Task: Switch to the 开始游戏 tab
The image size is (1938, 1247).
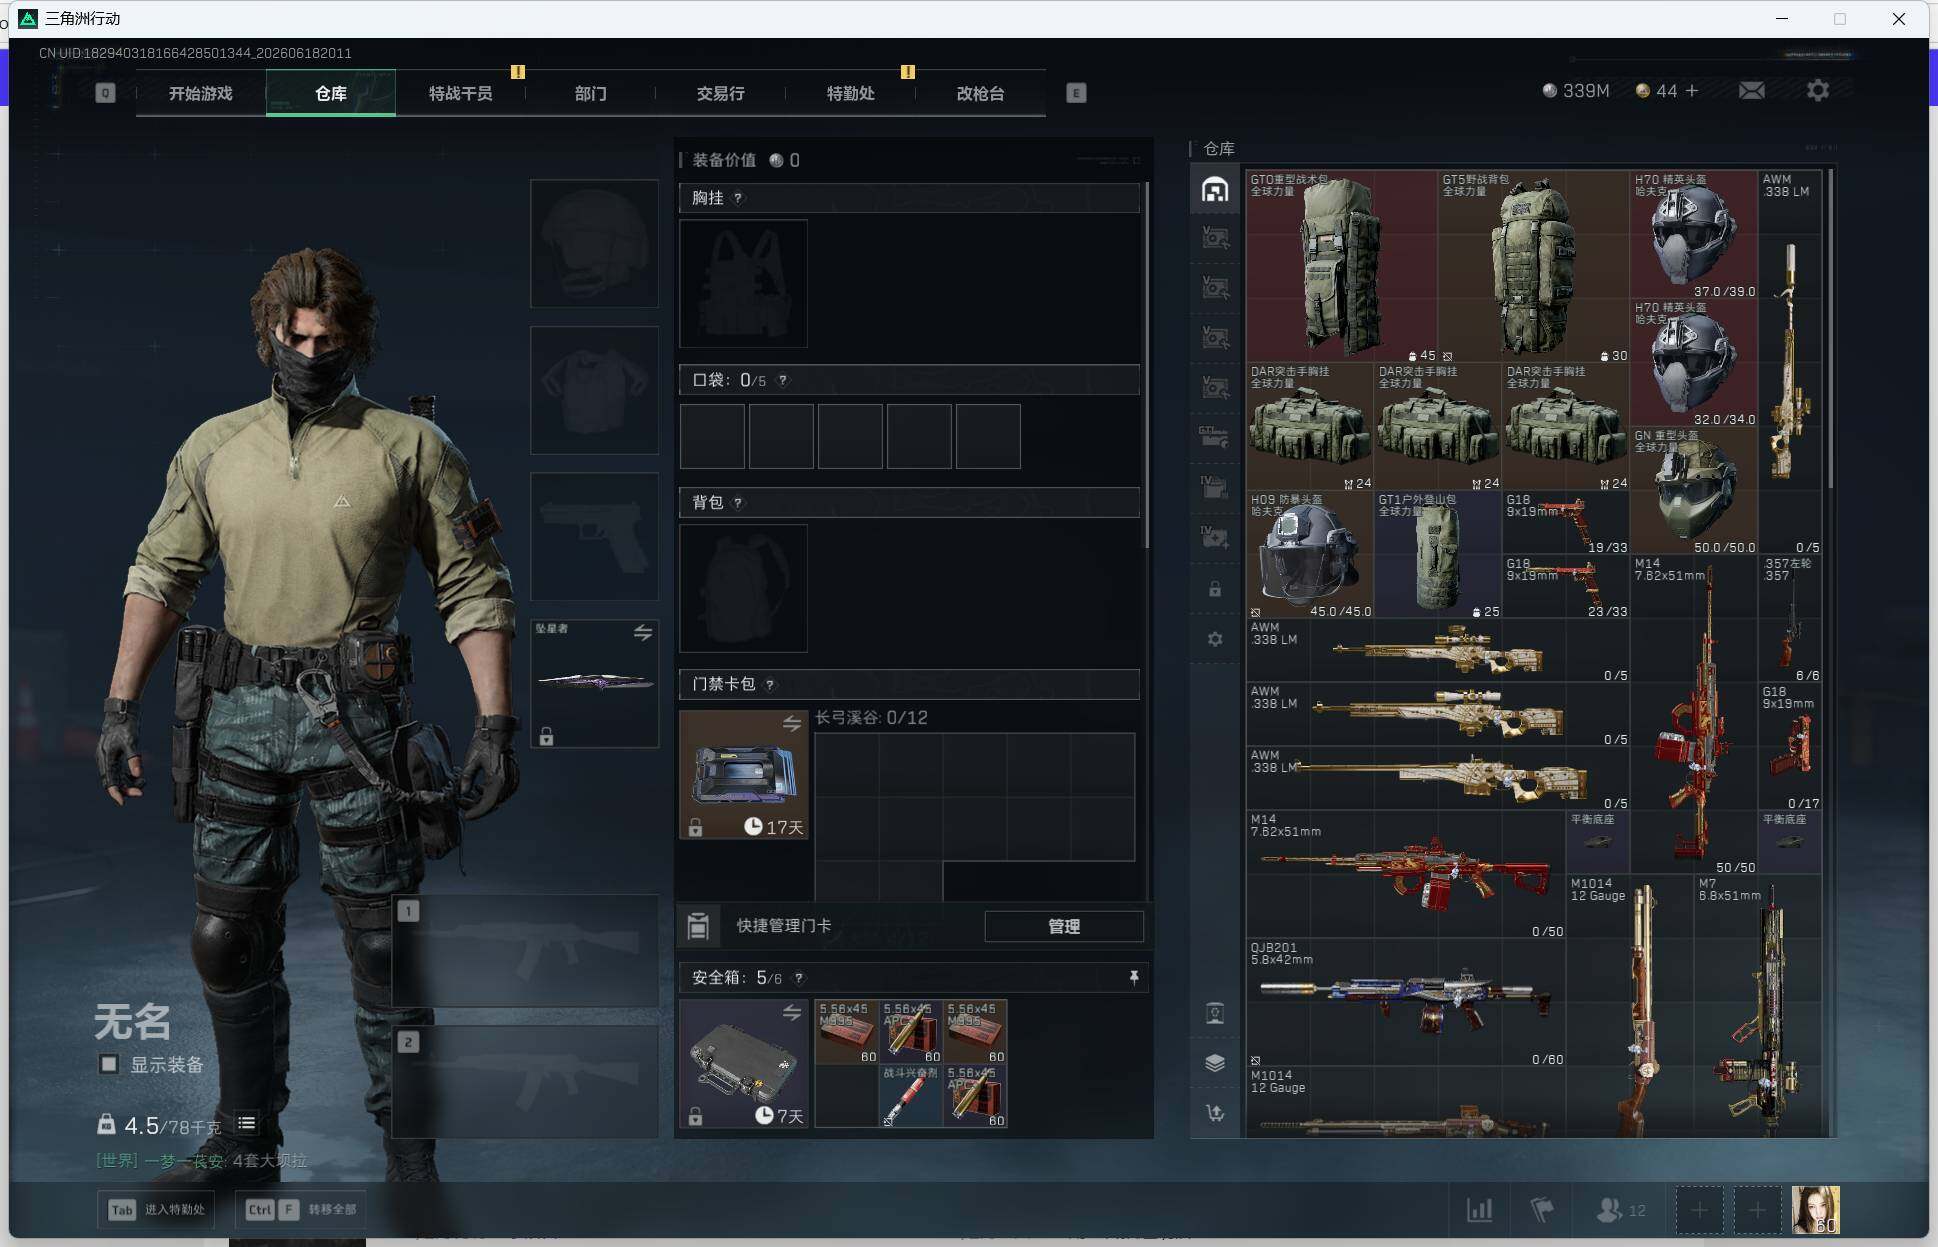Action: pos(200,93)
